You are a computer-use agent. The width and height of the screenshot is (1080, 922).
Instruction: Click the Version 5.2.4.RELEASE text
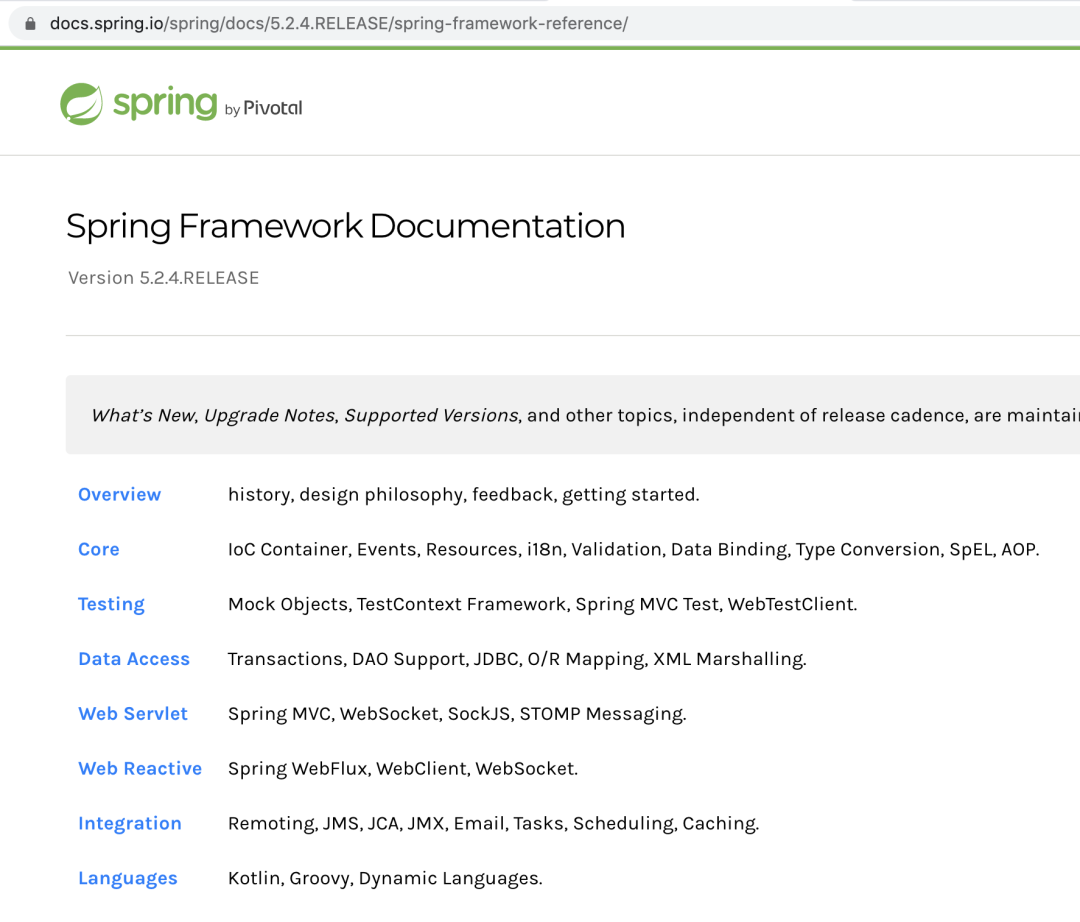pyautogui.click(x=163, y=278)
